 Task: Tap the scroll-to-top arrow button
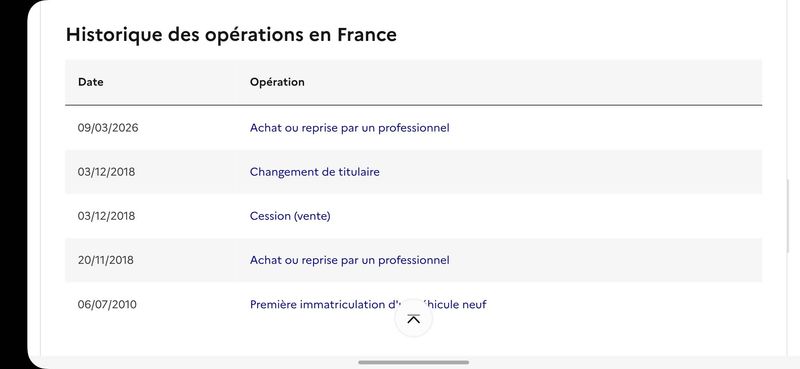414,318
